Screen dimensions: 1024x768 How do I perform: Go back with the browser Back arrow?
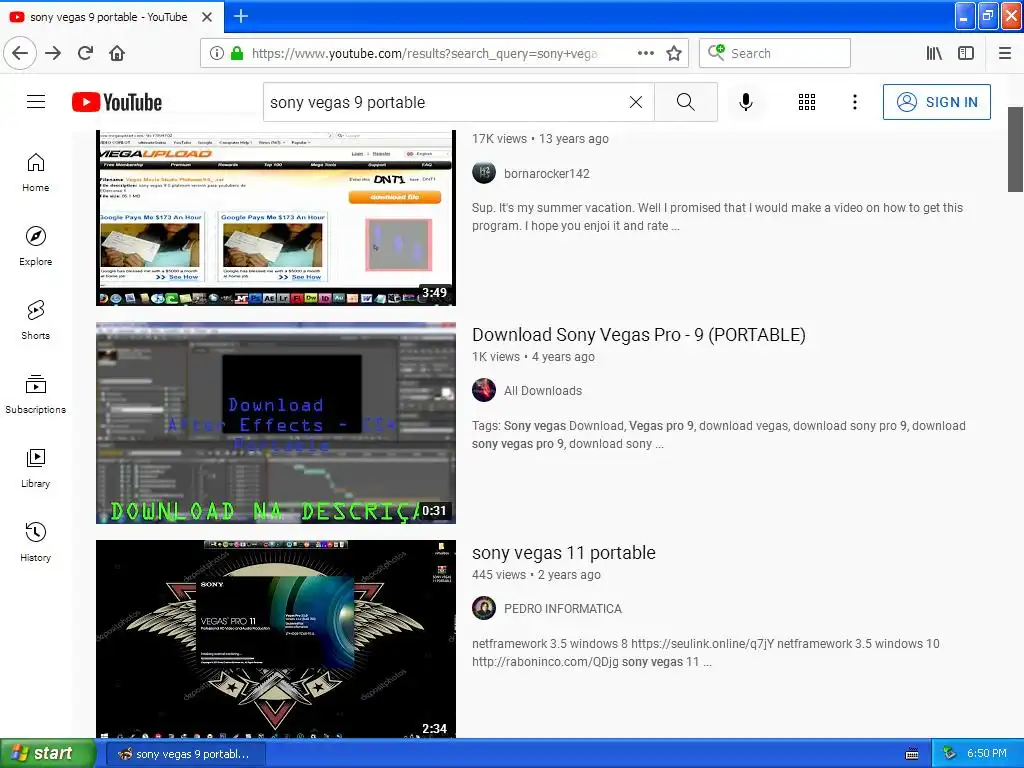pyautogui.click(x=20, y=53)
